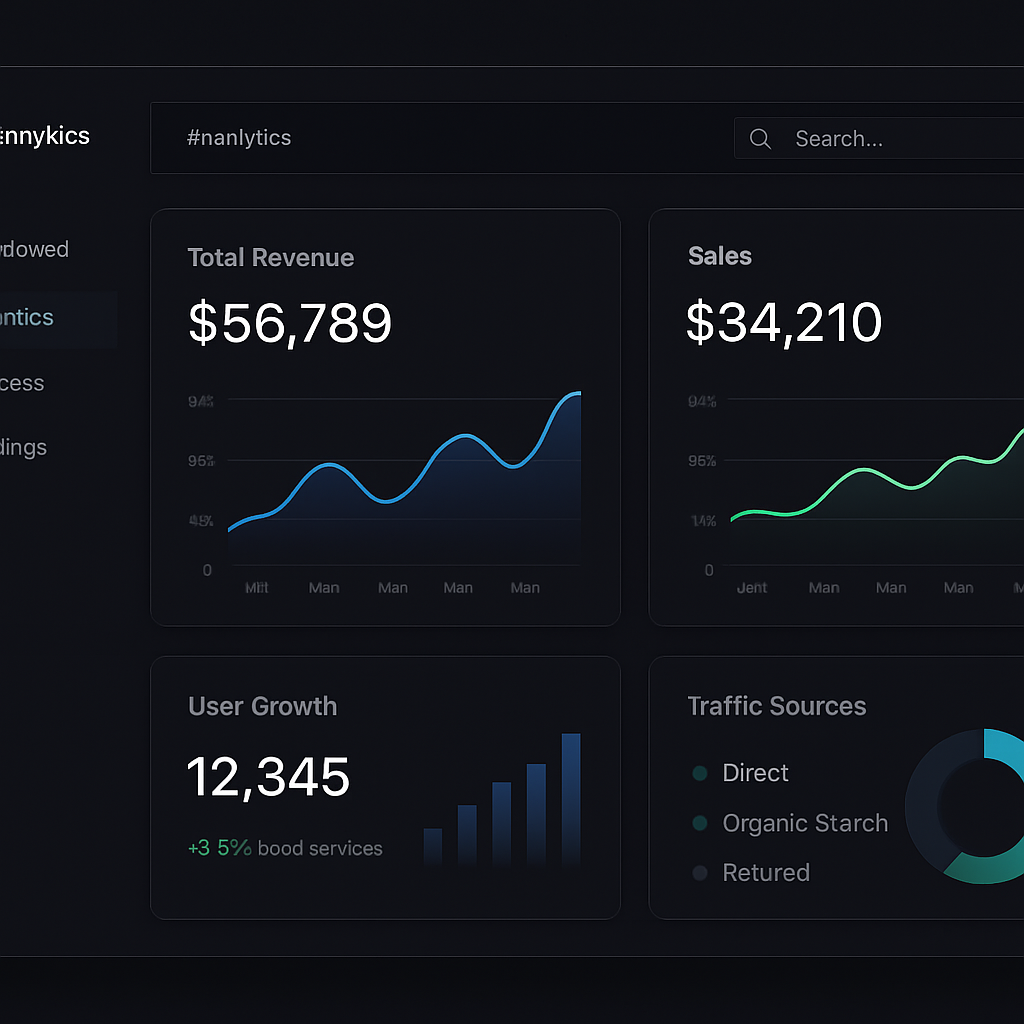Click the 12,345 user count
This screenshot has height=1024, width=1024.
click(x=268, y=776)
